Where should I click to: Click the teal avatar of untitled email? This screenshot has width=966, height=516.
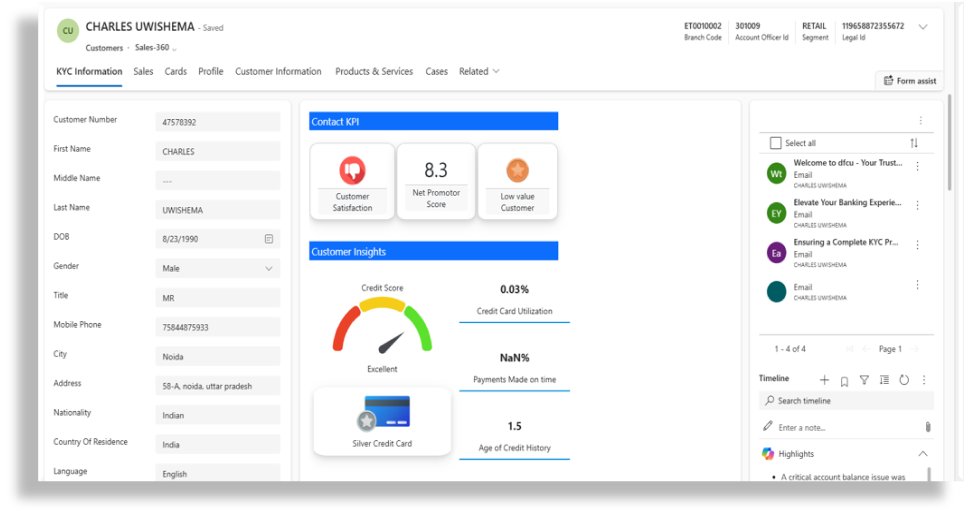point(776,291)
